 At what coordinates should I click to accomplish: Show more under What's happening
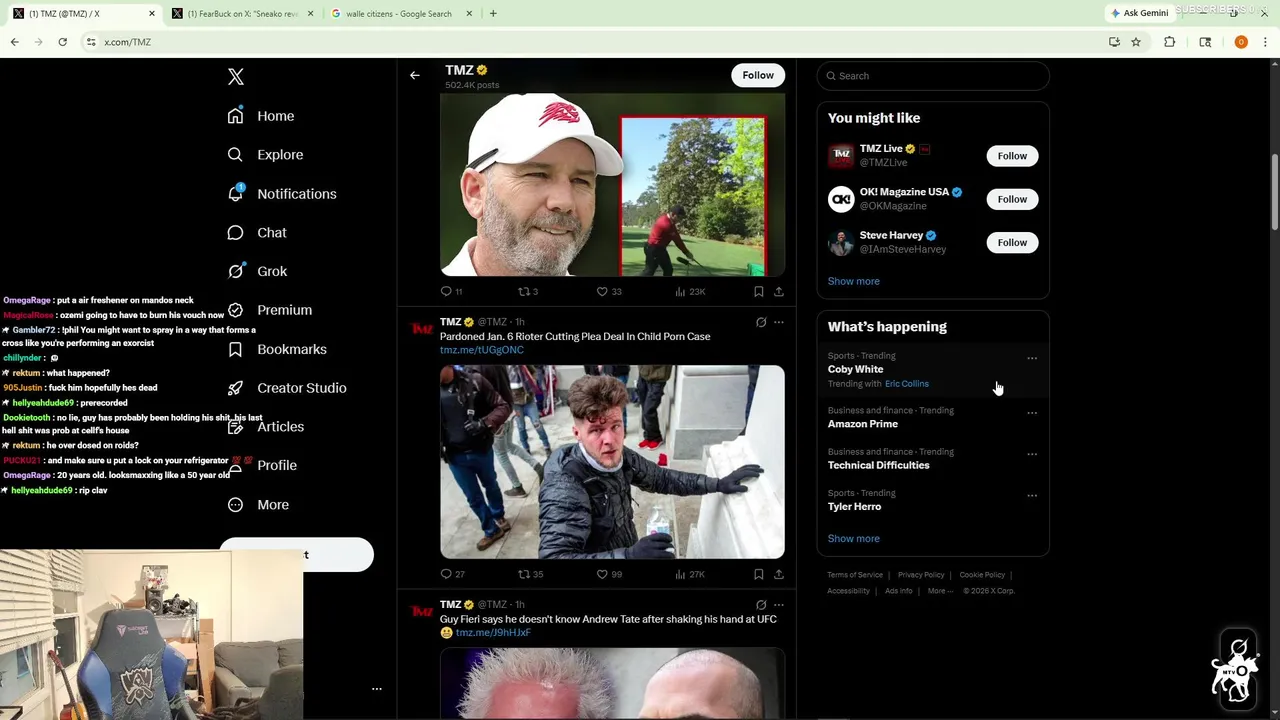[854, 538]
